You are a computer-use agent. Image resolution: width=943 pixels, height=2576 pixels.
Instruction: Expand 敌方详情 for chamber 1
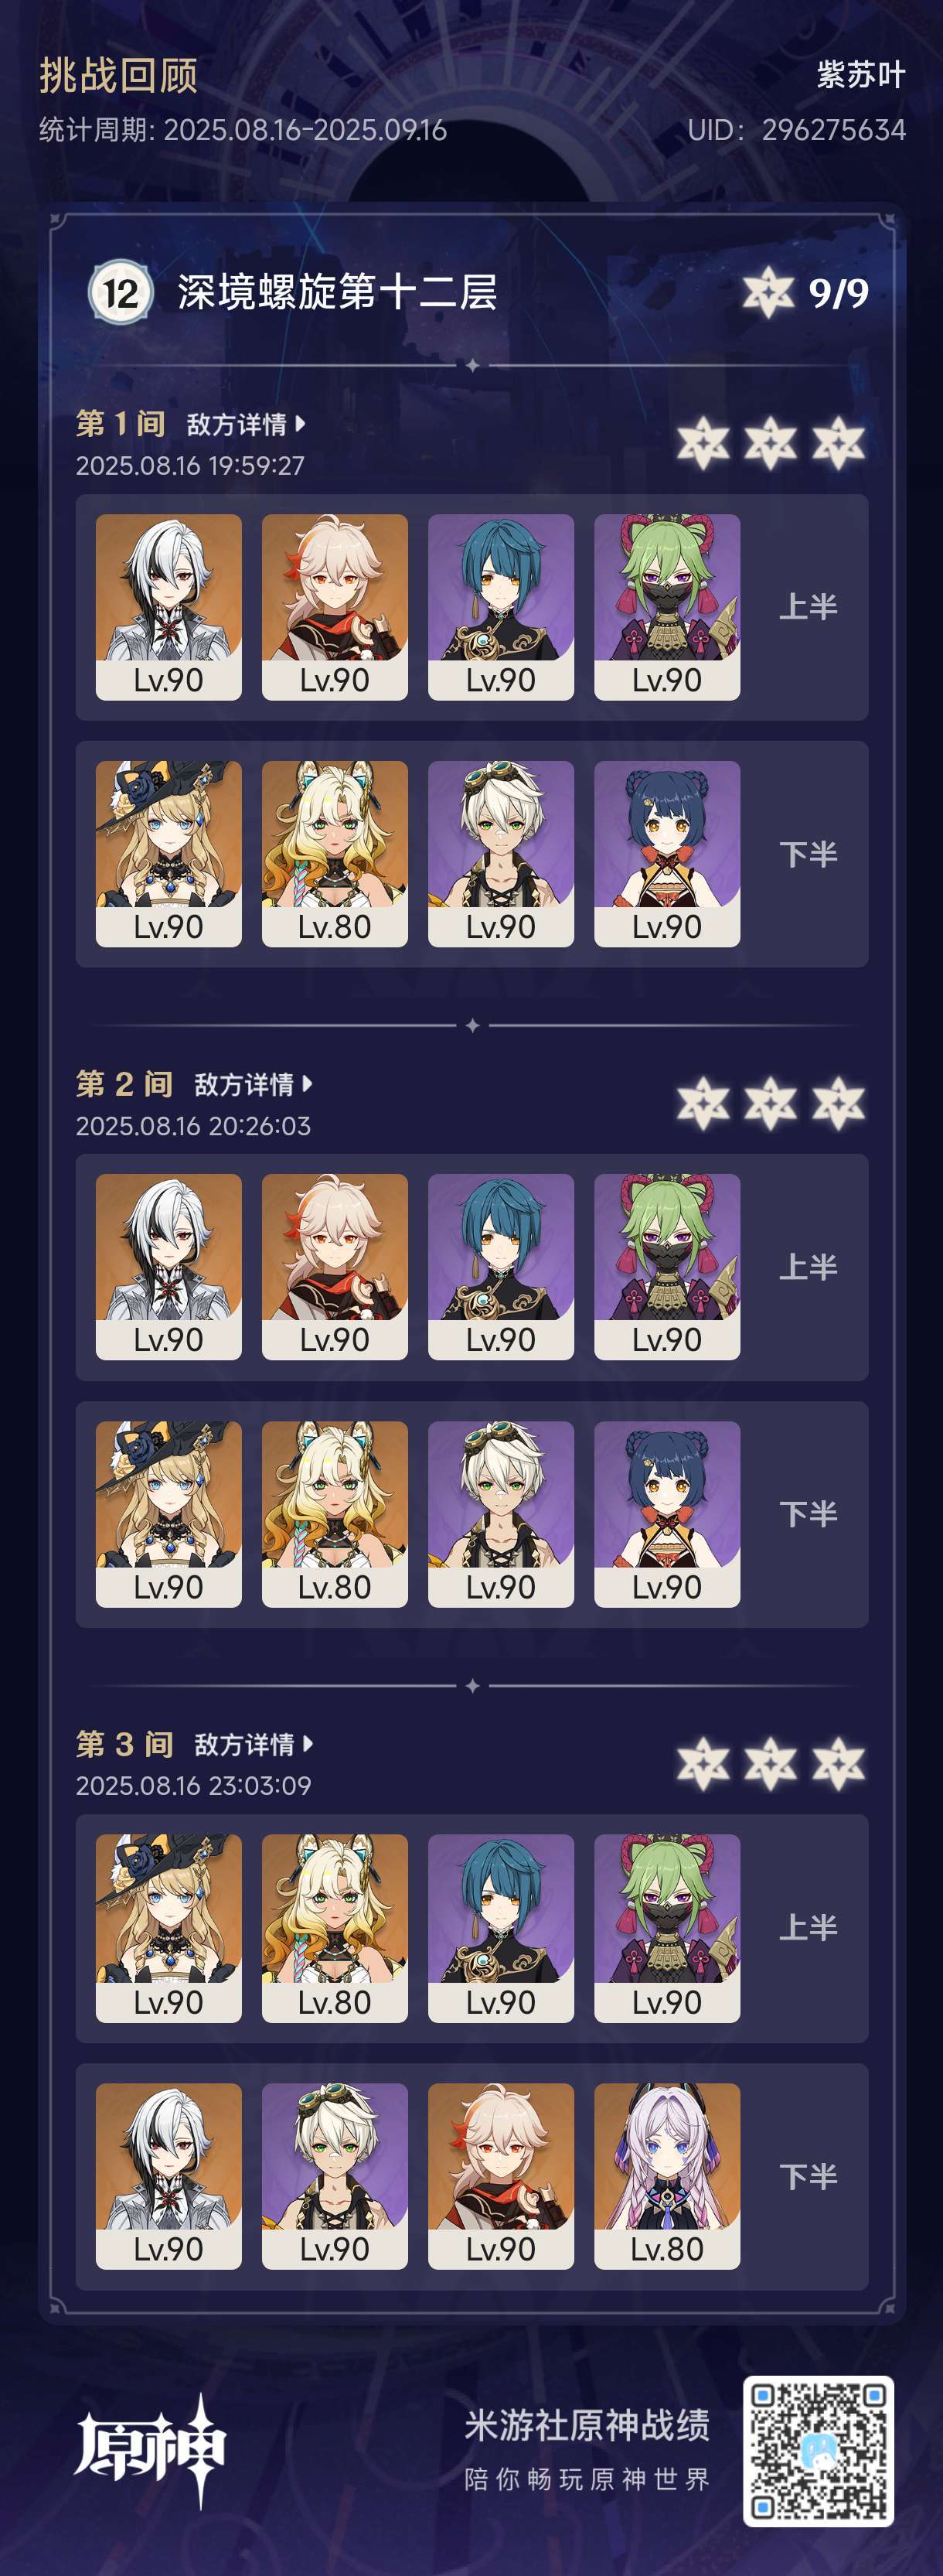point(246,424)
